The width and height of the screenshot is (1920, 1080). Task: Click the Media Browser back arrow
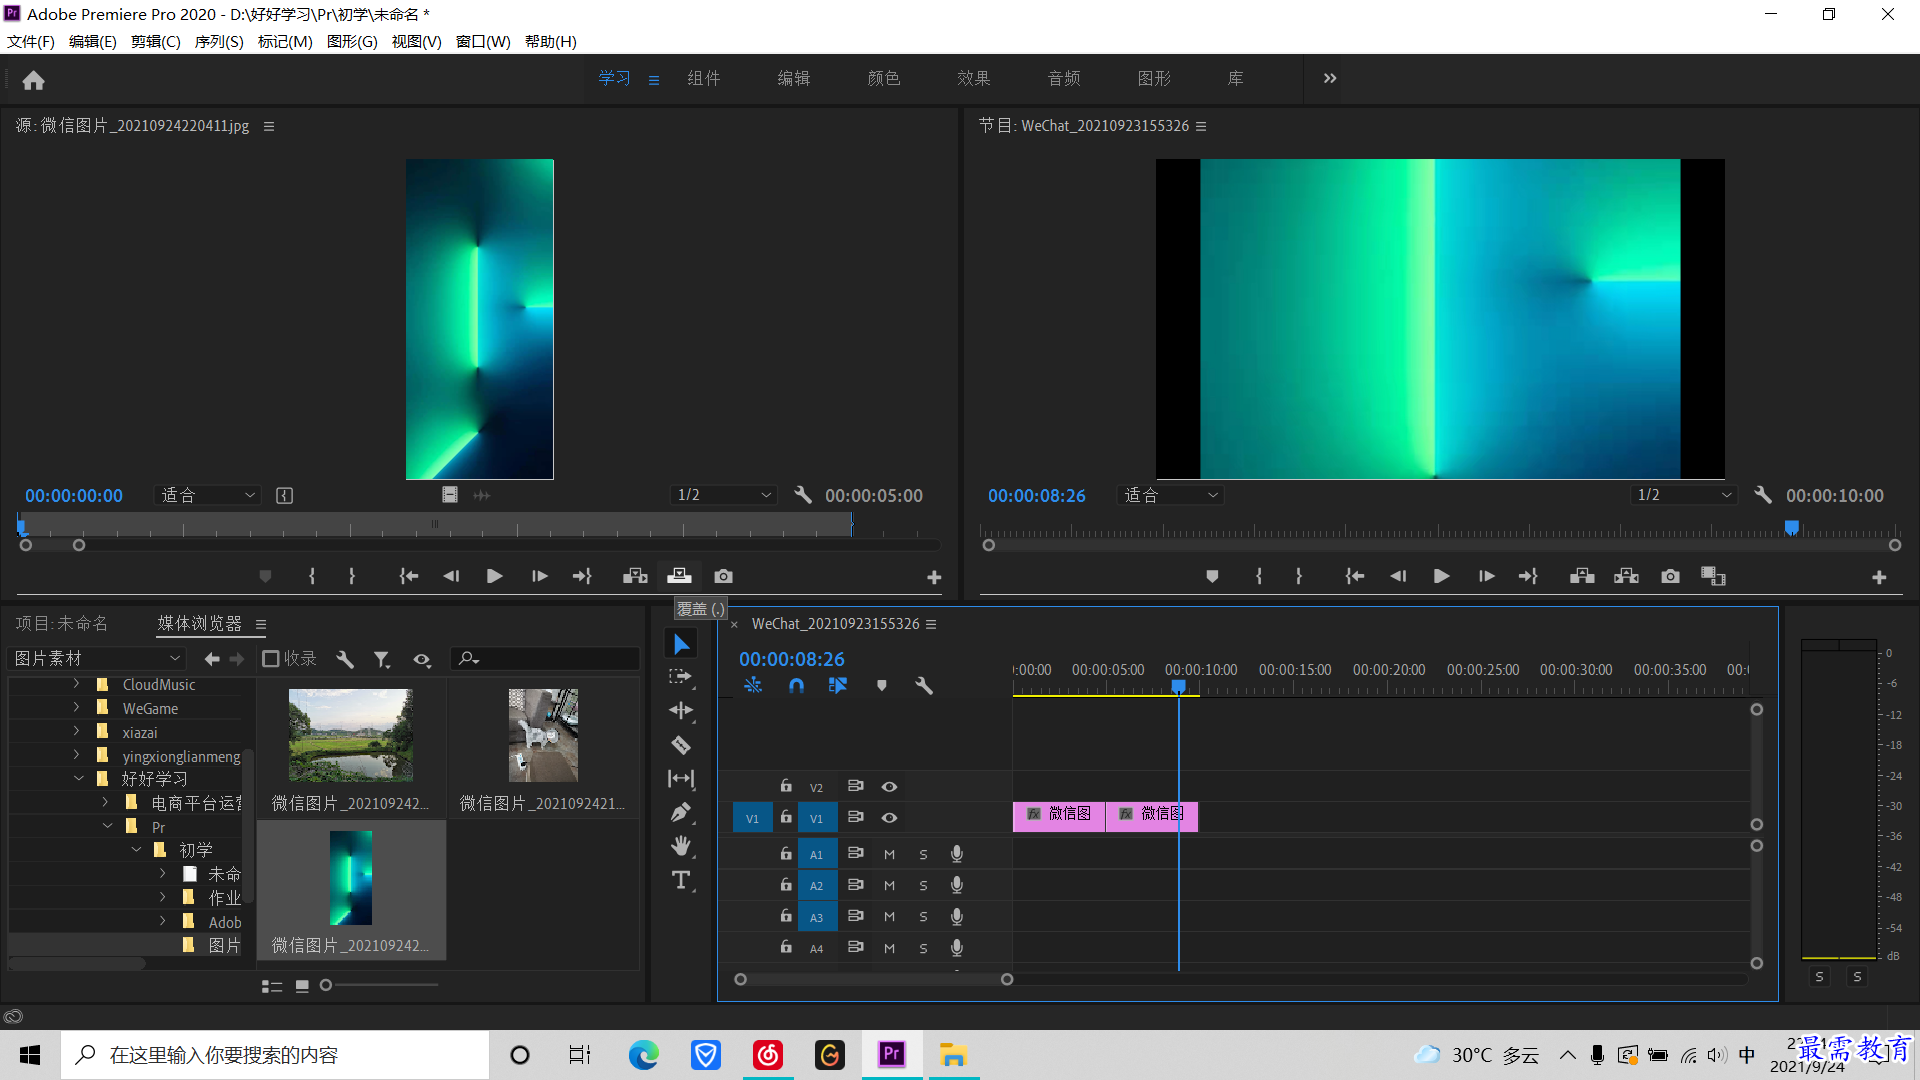click(212, 659)
